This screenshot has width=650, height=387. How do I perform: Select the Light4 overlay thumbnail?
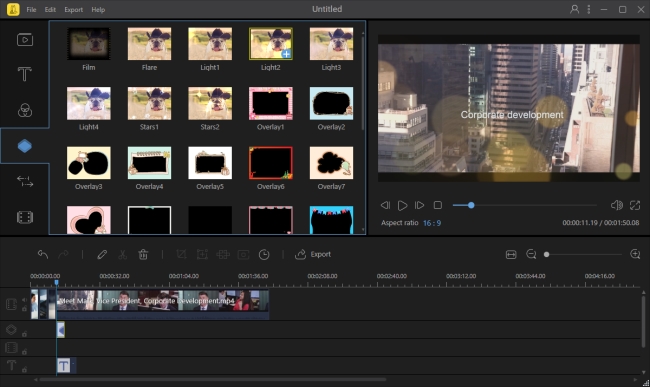coord(89,104)
